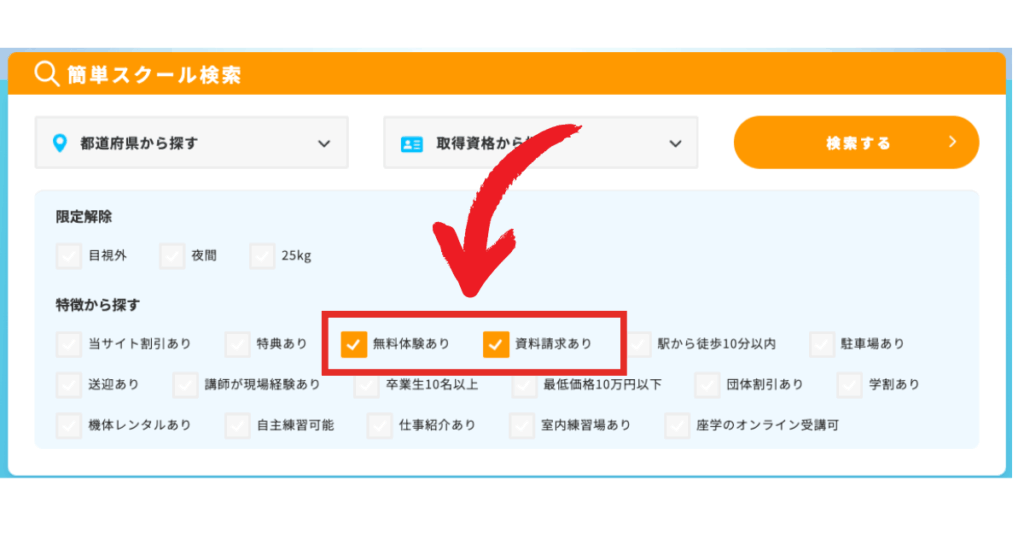Select 座学のオンライン受講可 checkbox

678,425
